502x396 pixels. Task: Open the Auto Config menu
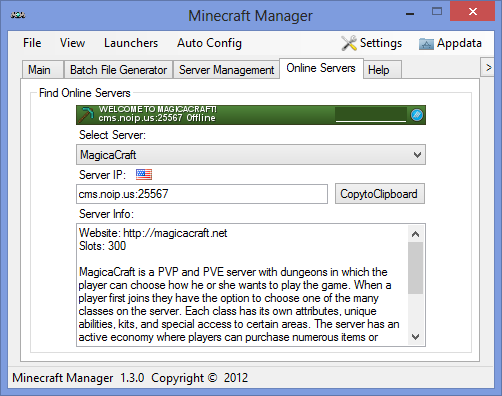coord(209,43)
